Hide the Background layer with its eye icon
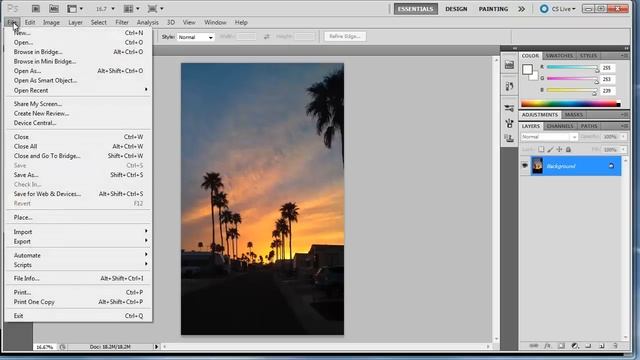The image size is (640, 360). pyautogui.click(x=525, y=166)
